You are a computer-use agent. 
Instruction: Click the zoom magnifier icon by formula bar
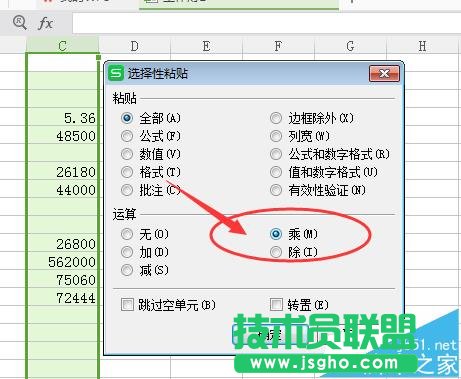(19, 23)
